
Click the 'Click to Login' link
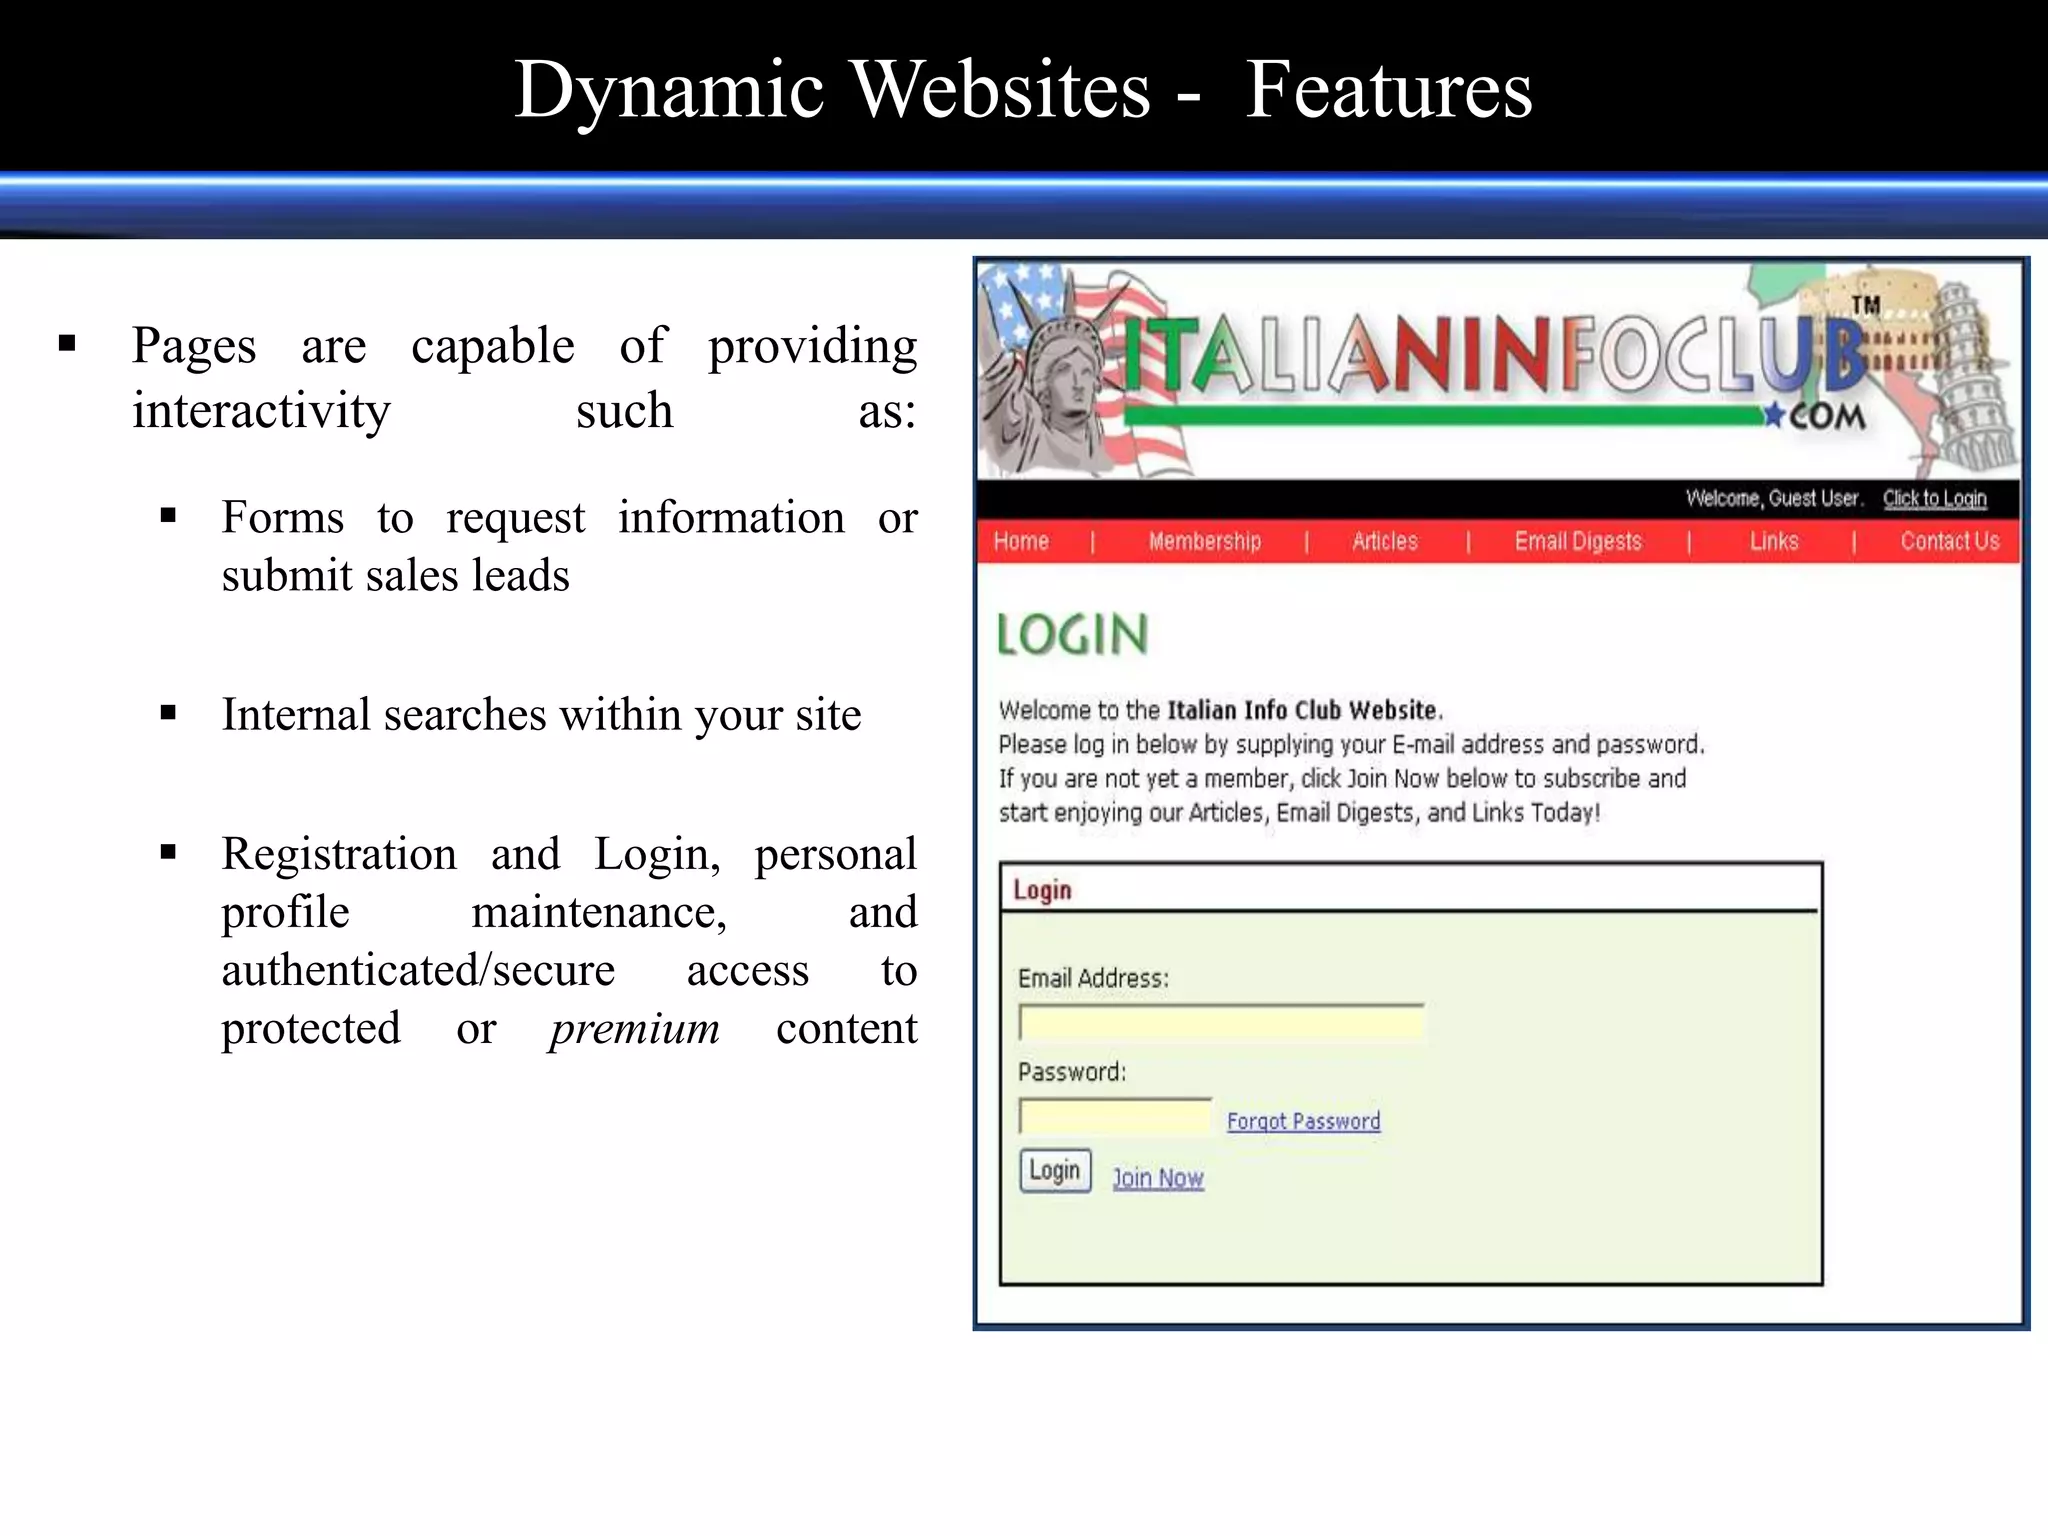[x=1935, y=498]
